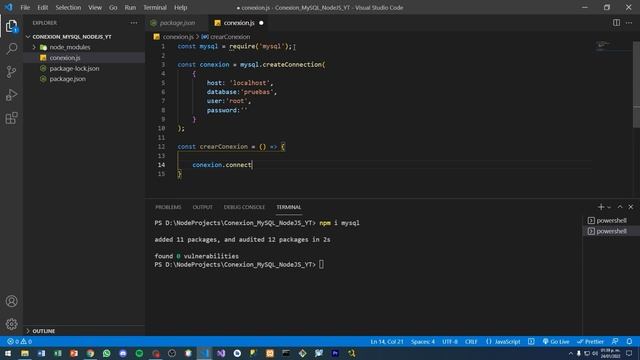
Task: Switch to the Problems panel tab
Action: [168, 207]
